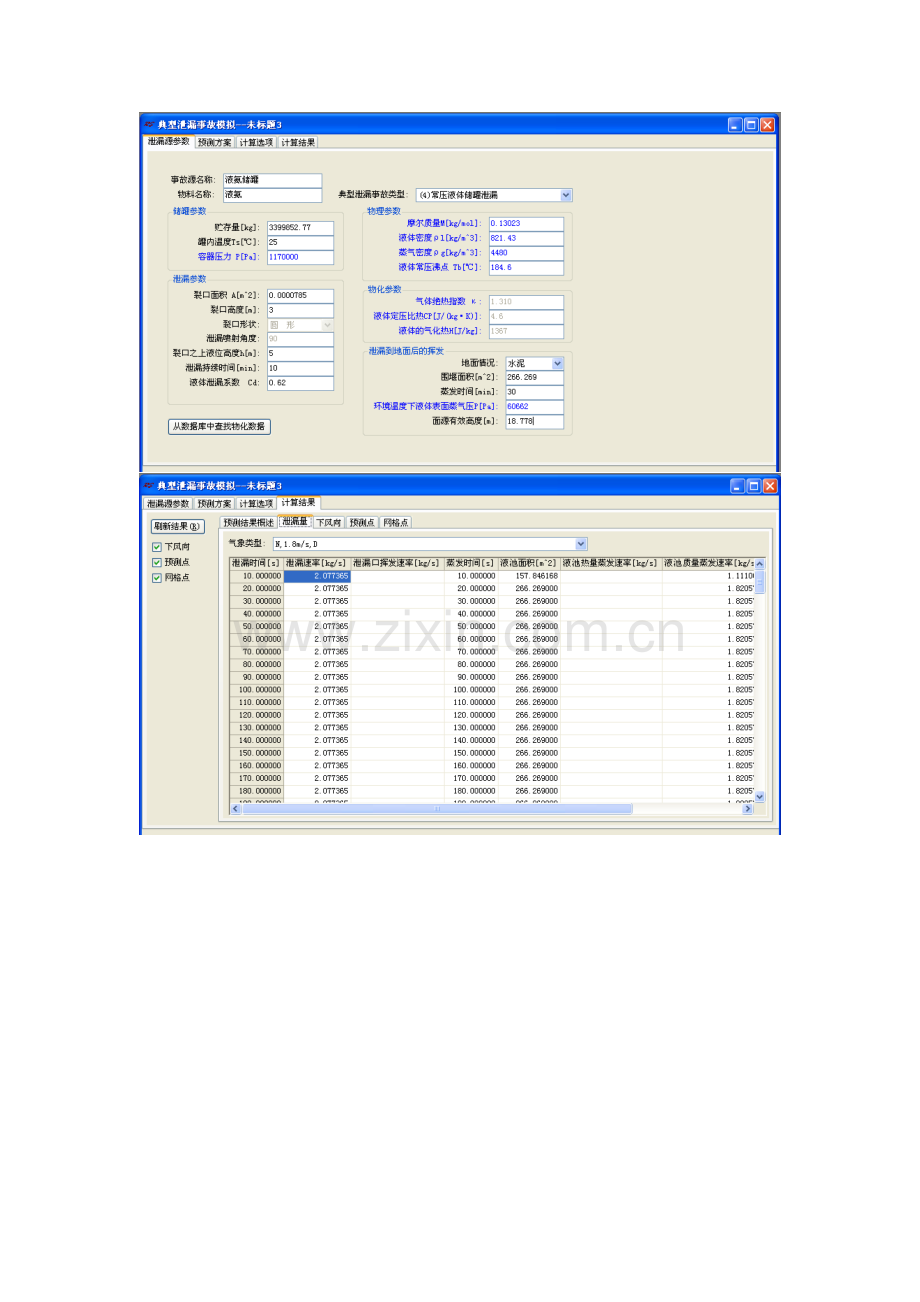Edit the 蒸发时间 field showing 30
This screenshot has height=1302, width=920.
[534, 392]
